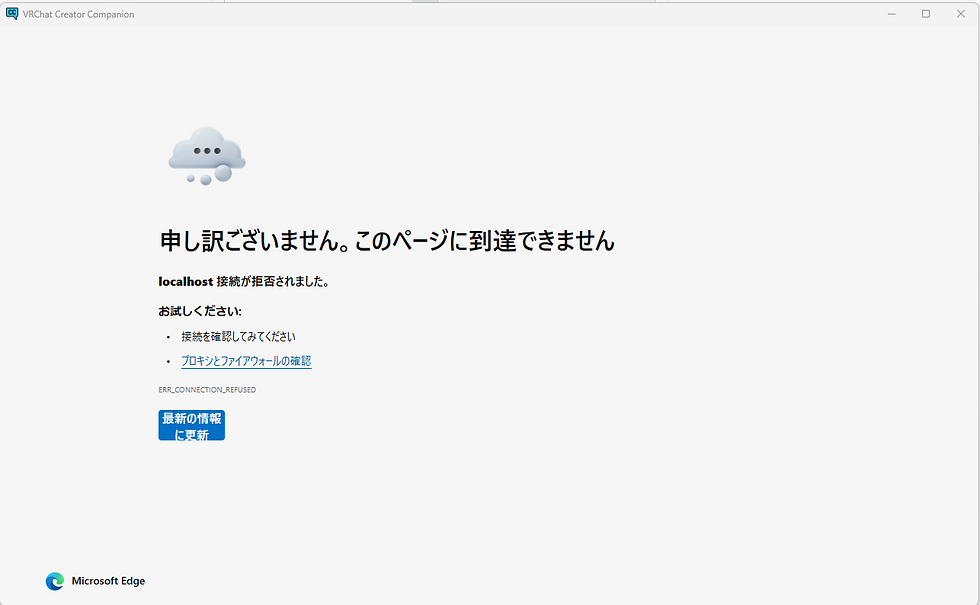Click the bold localhost text in the message
Viewport: 980px width, 605px height.
(x=178, y=281)
